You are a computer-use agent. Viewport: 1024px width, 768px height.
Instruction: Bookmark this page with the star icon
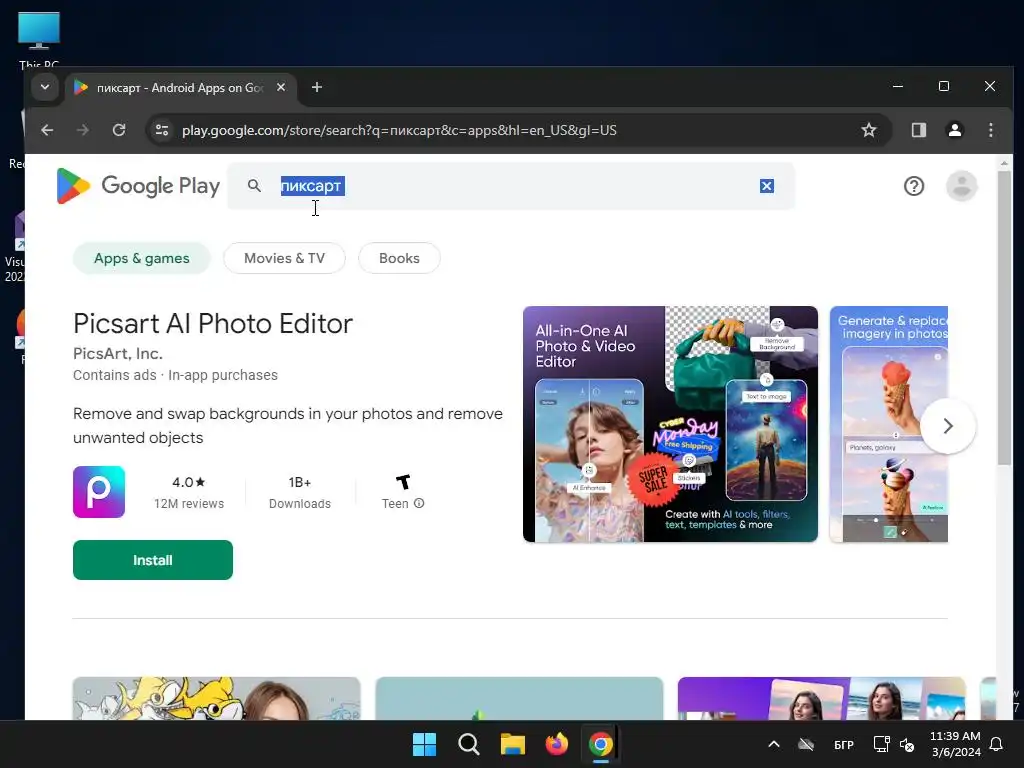pyautogui.click(x=869, y=130)
